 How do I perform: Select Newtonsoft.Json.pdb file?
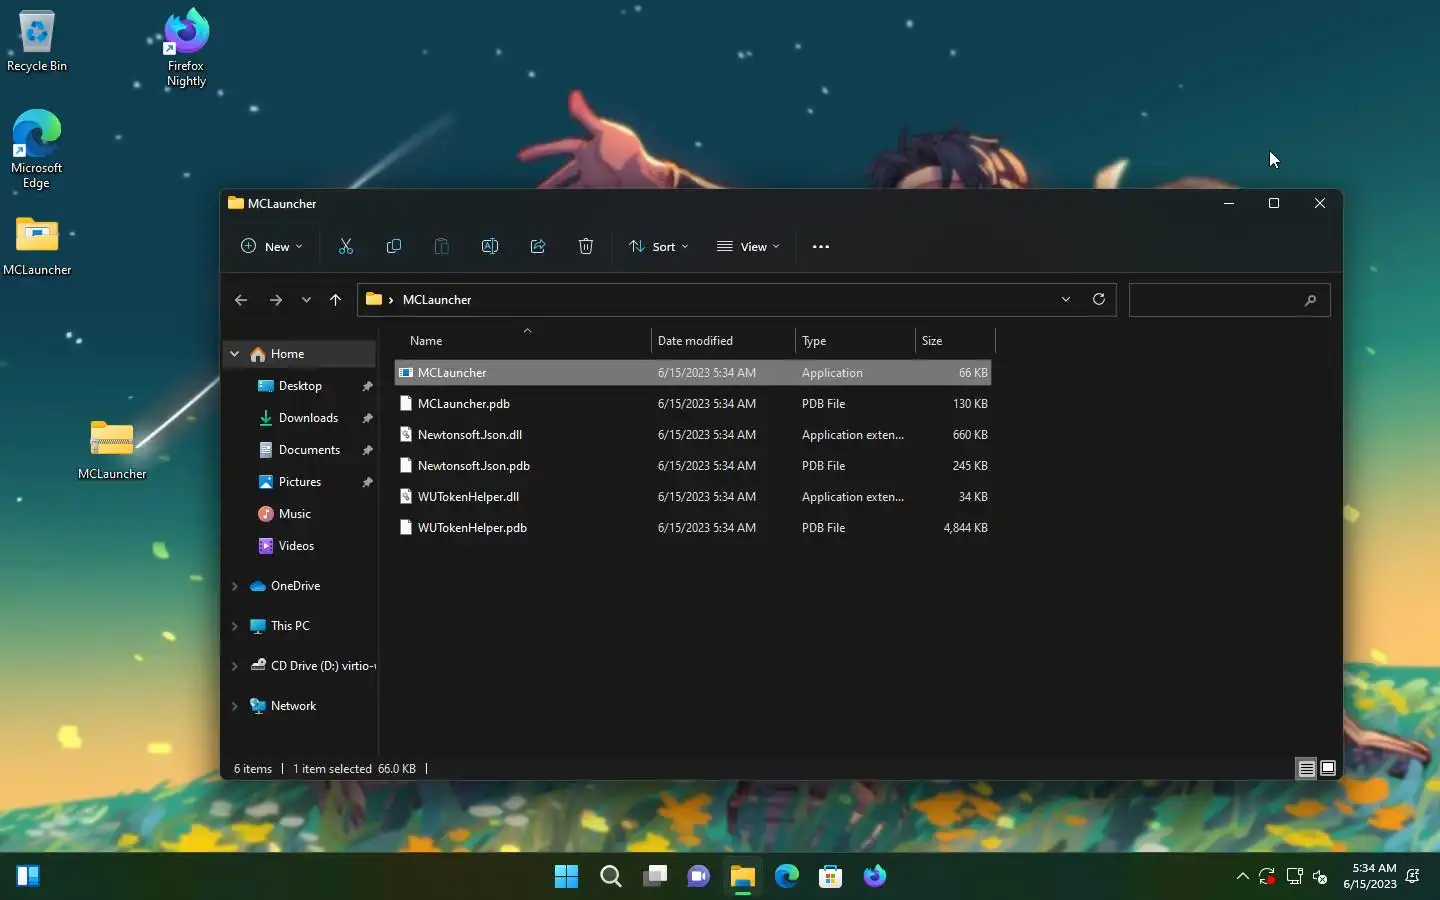point(693,466)
